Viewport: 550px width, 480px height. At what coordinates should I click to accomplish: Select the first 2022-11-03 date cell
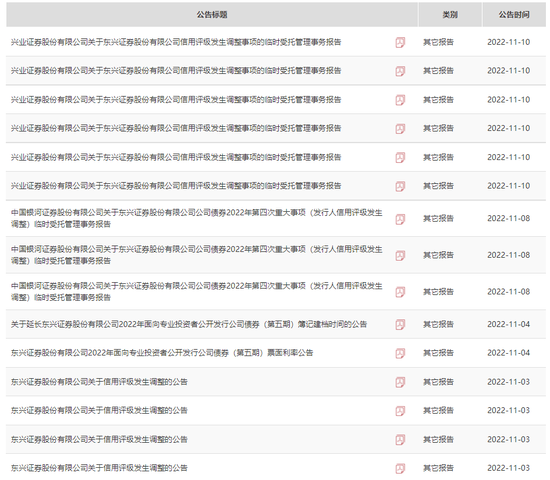coord(509,382)
